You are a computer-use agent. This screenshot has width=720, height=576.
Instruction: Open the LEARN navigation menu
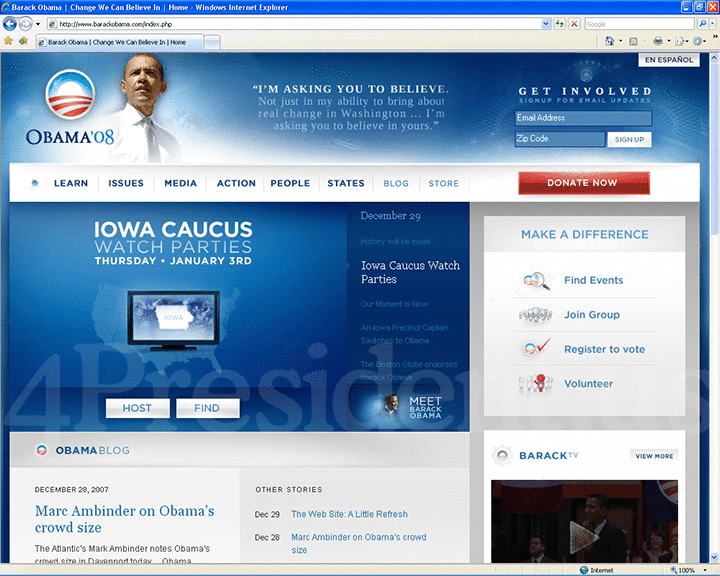[71, 183]
